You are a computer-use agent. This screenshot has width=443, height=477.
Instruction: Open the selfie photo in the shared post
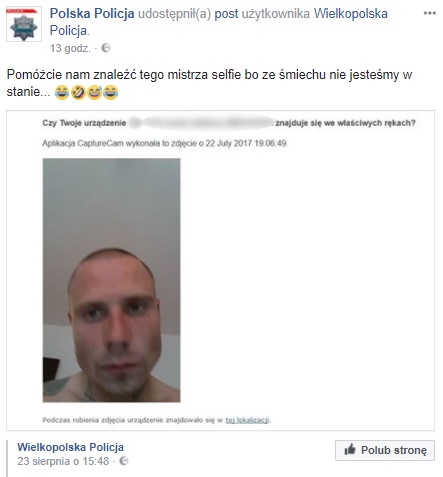(x=111, y=280)
